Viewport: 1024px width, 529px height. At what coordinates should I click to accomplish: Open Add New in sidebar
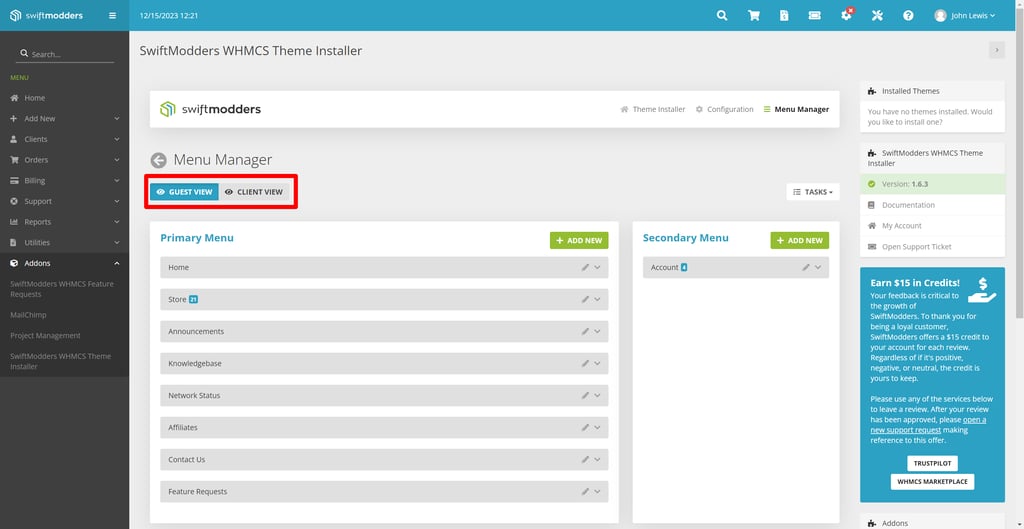(x=65, y=119)
